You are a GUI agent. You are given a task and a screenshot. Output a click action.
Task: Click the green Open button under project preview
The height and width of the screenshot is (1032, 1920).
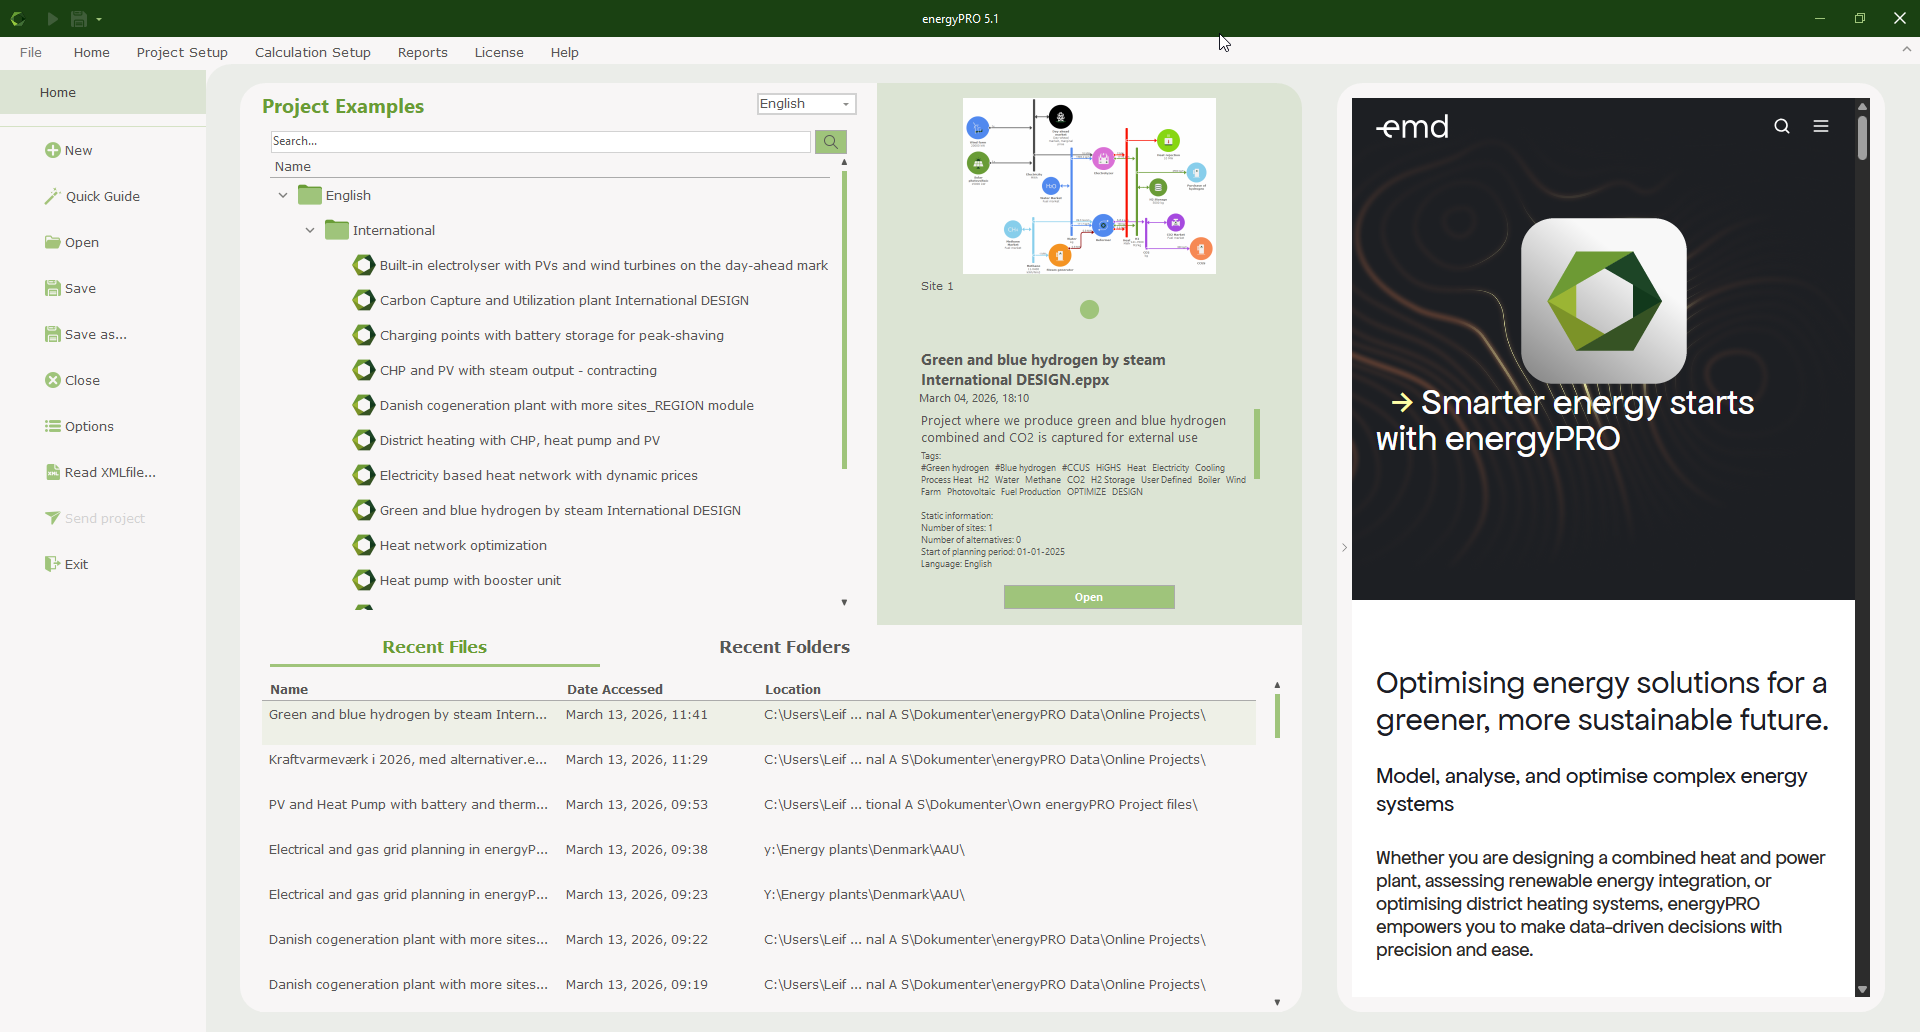click(1089, 597)
